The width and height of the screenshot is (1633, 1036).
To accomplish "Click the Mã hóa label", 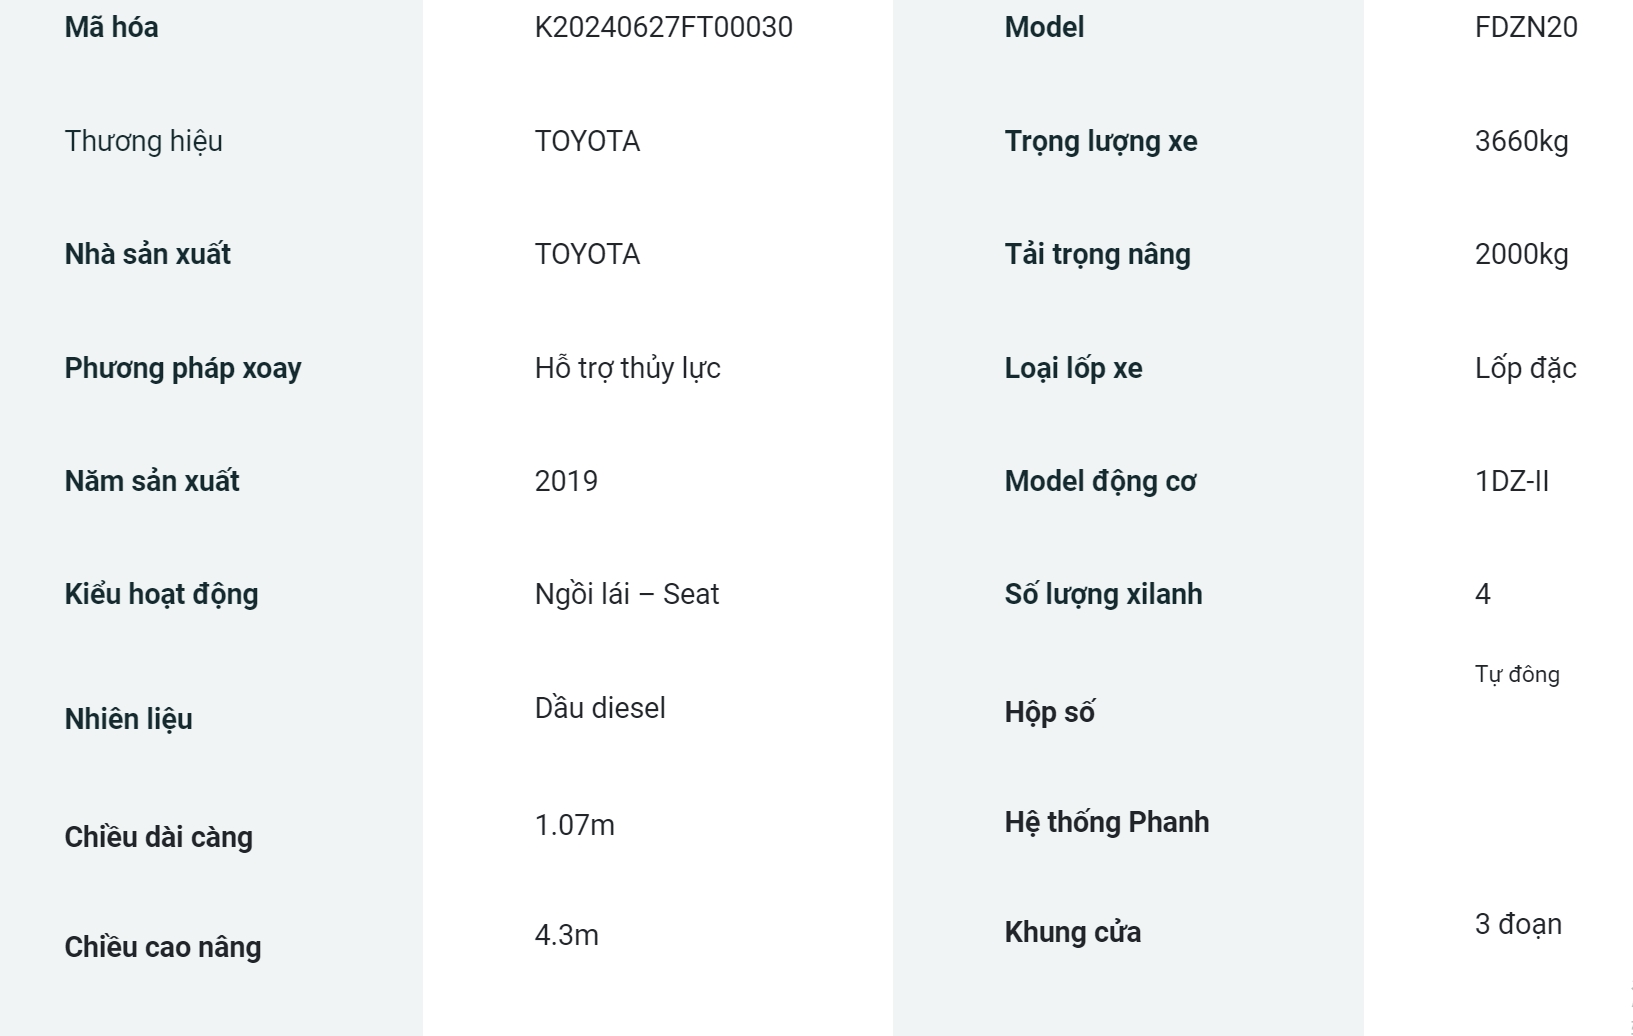I will click(x=111, y=27).
